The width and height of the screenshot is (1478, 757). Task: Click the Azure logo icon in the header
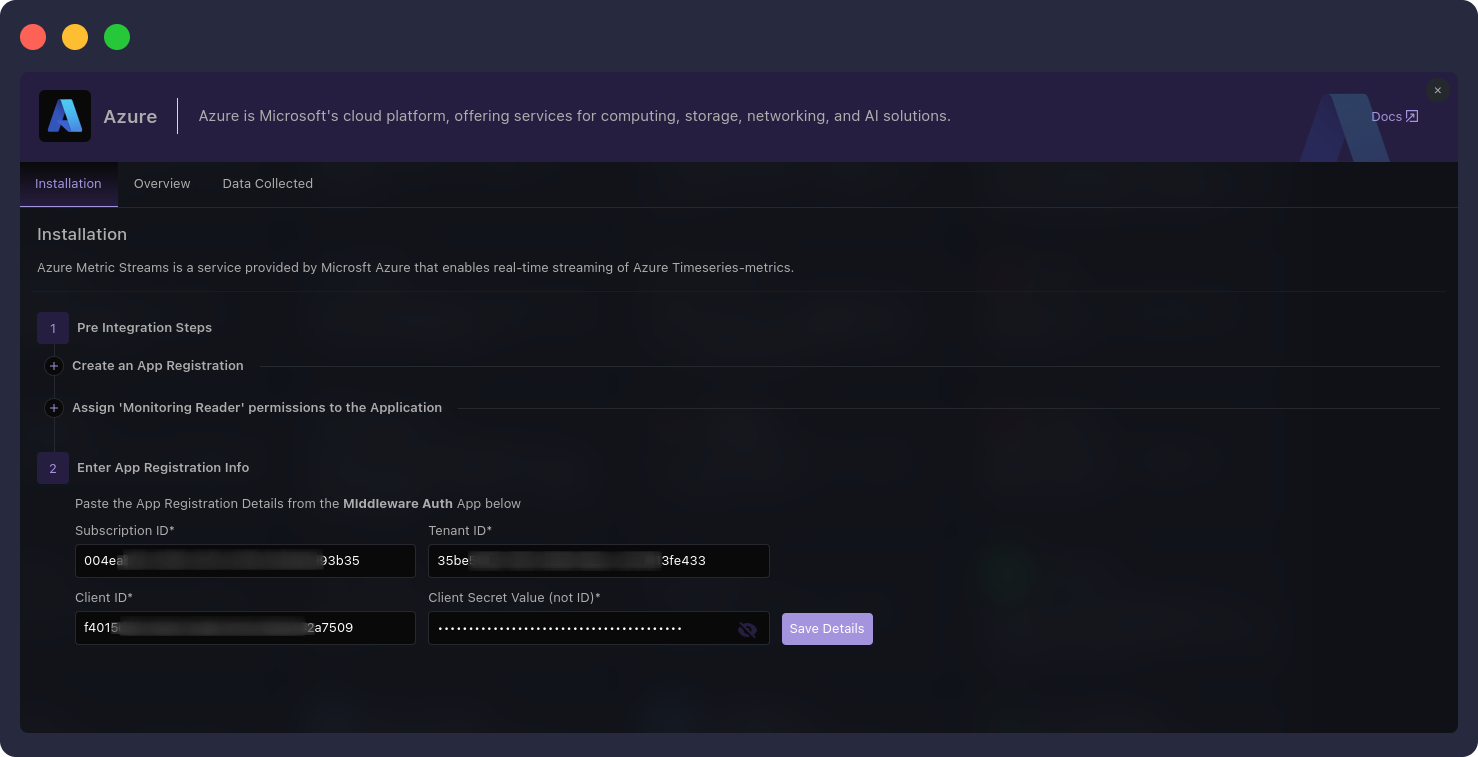[64, 116]
